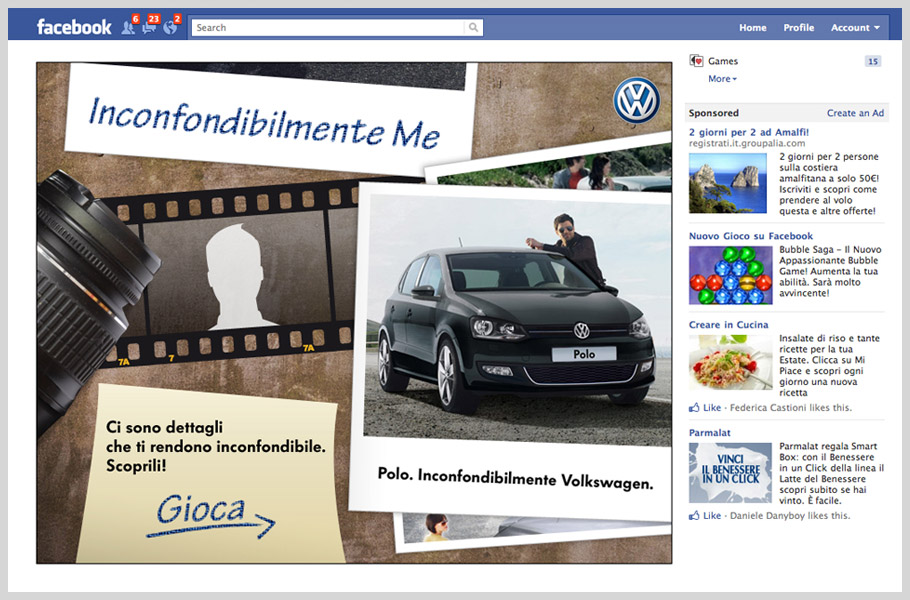Click 'Federica Castioni likes this' text
The height and width of the screenshot is (600, 910).
(x=790, y=408)
